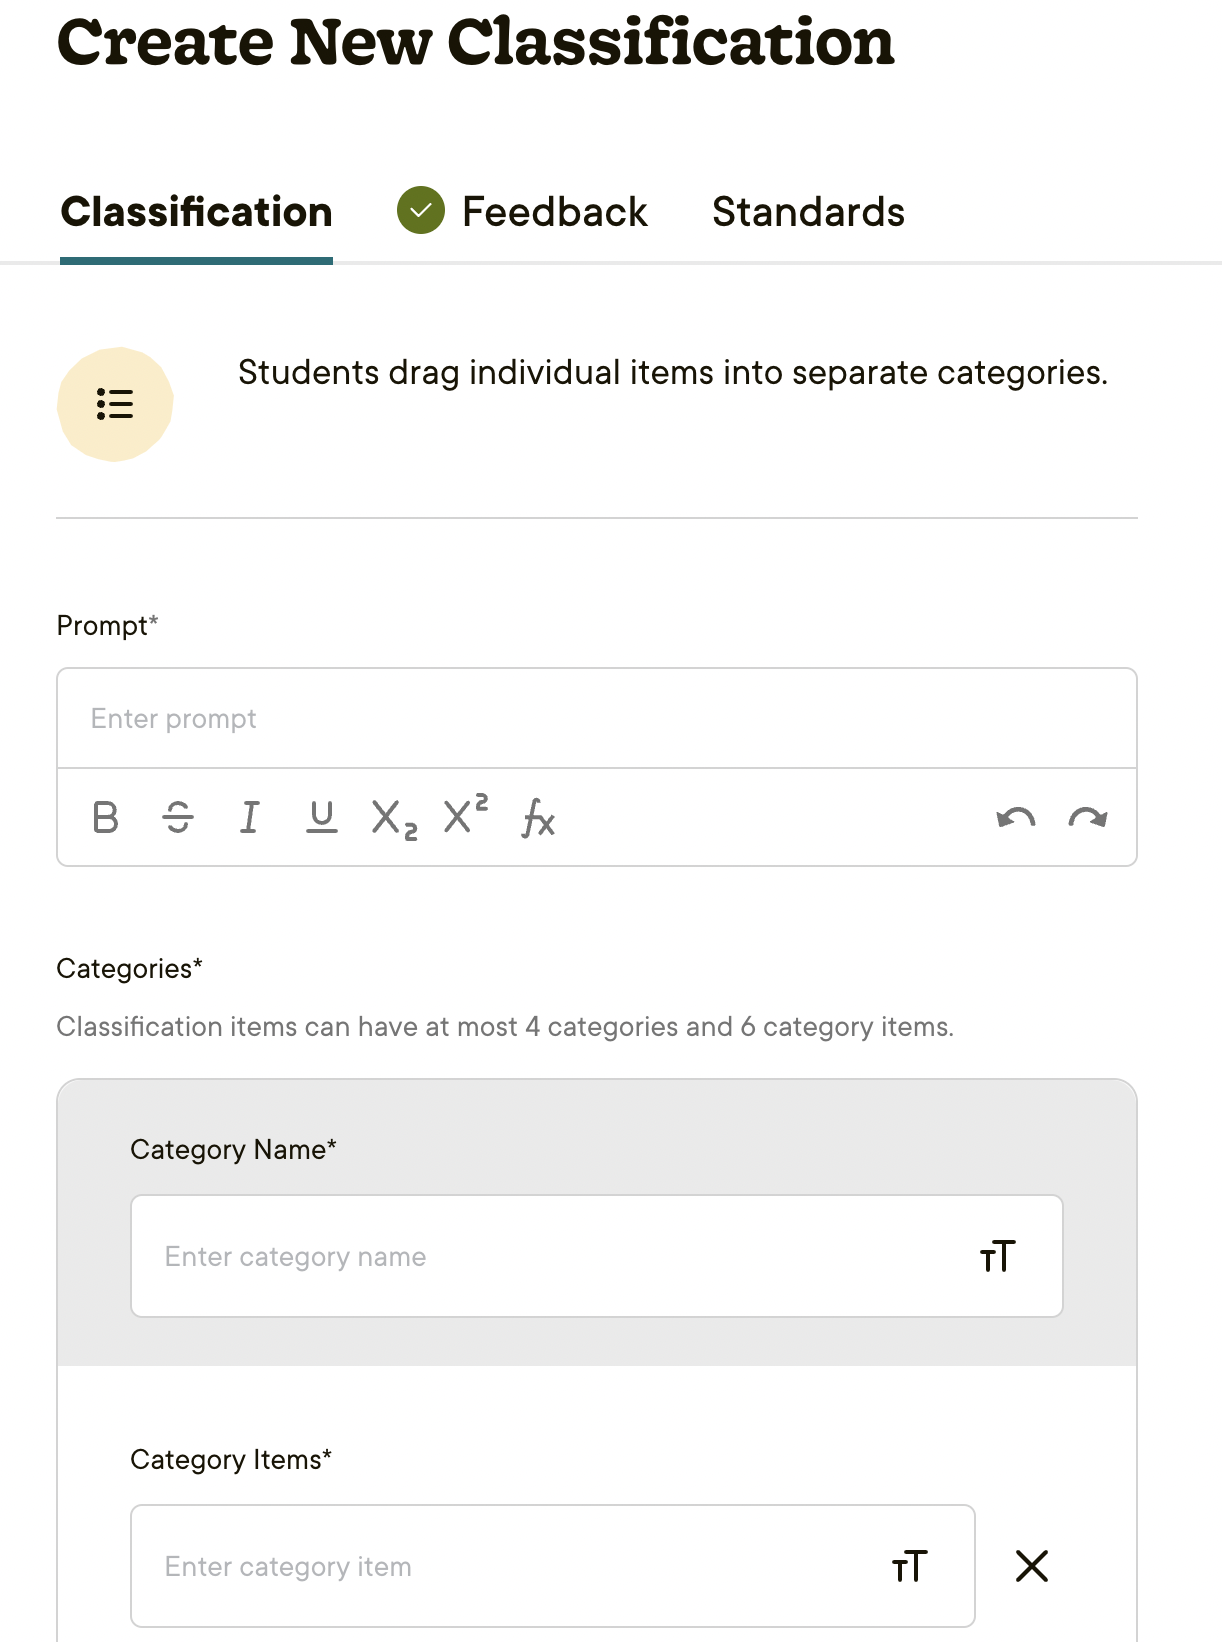Click the undo arrow in the prompt toolbar
Image resolution: width=1222 pixels, height=1642 pixels.
pos(1015,818)
